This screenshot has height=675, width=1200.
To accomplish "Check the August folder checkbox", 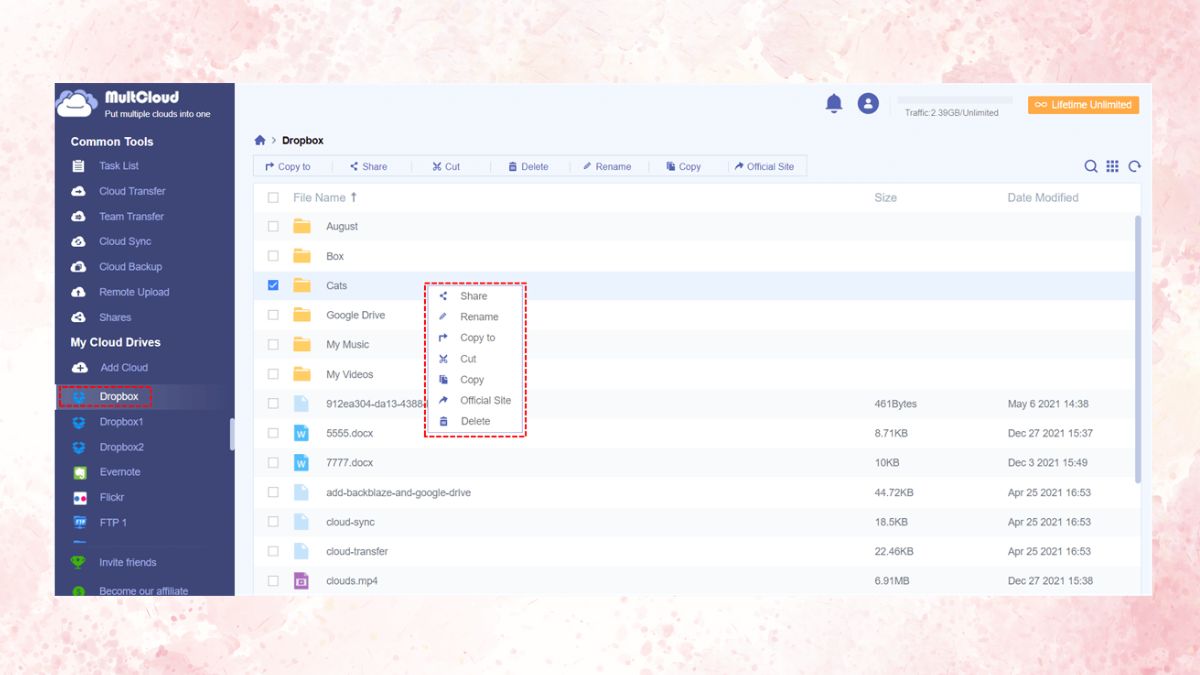I will [x=273, y=226].
